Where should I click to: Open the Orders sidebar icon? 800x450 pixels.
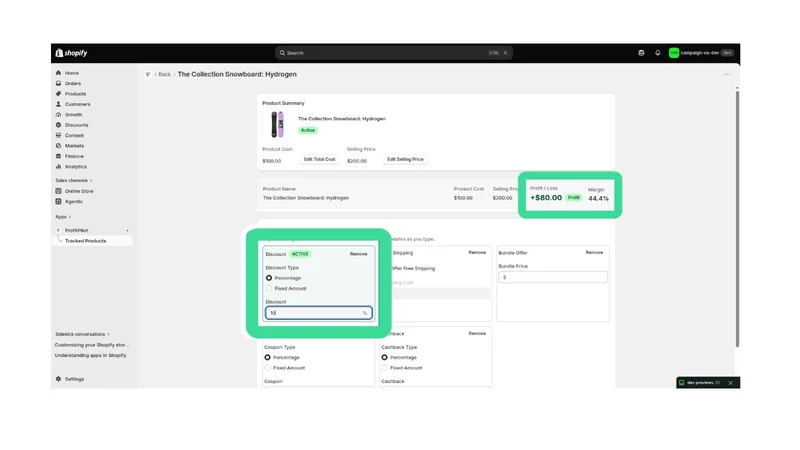coord(58,83)
